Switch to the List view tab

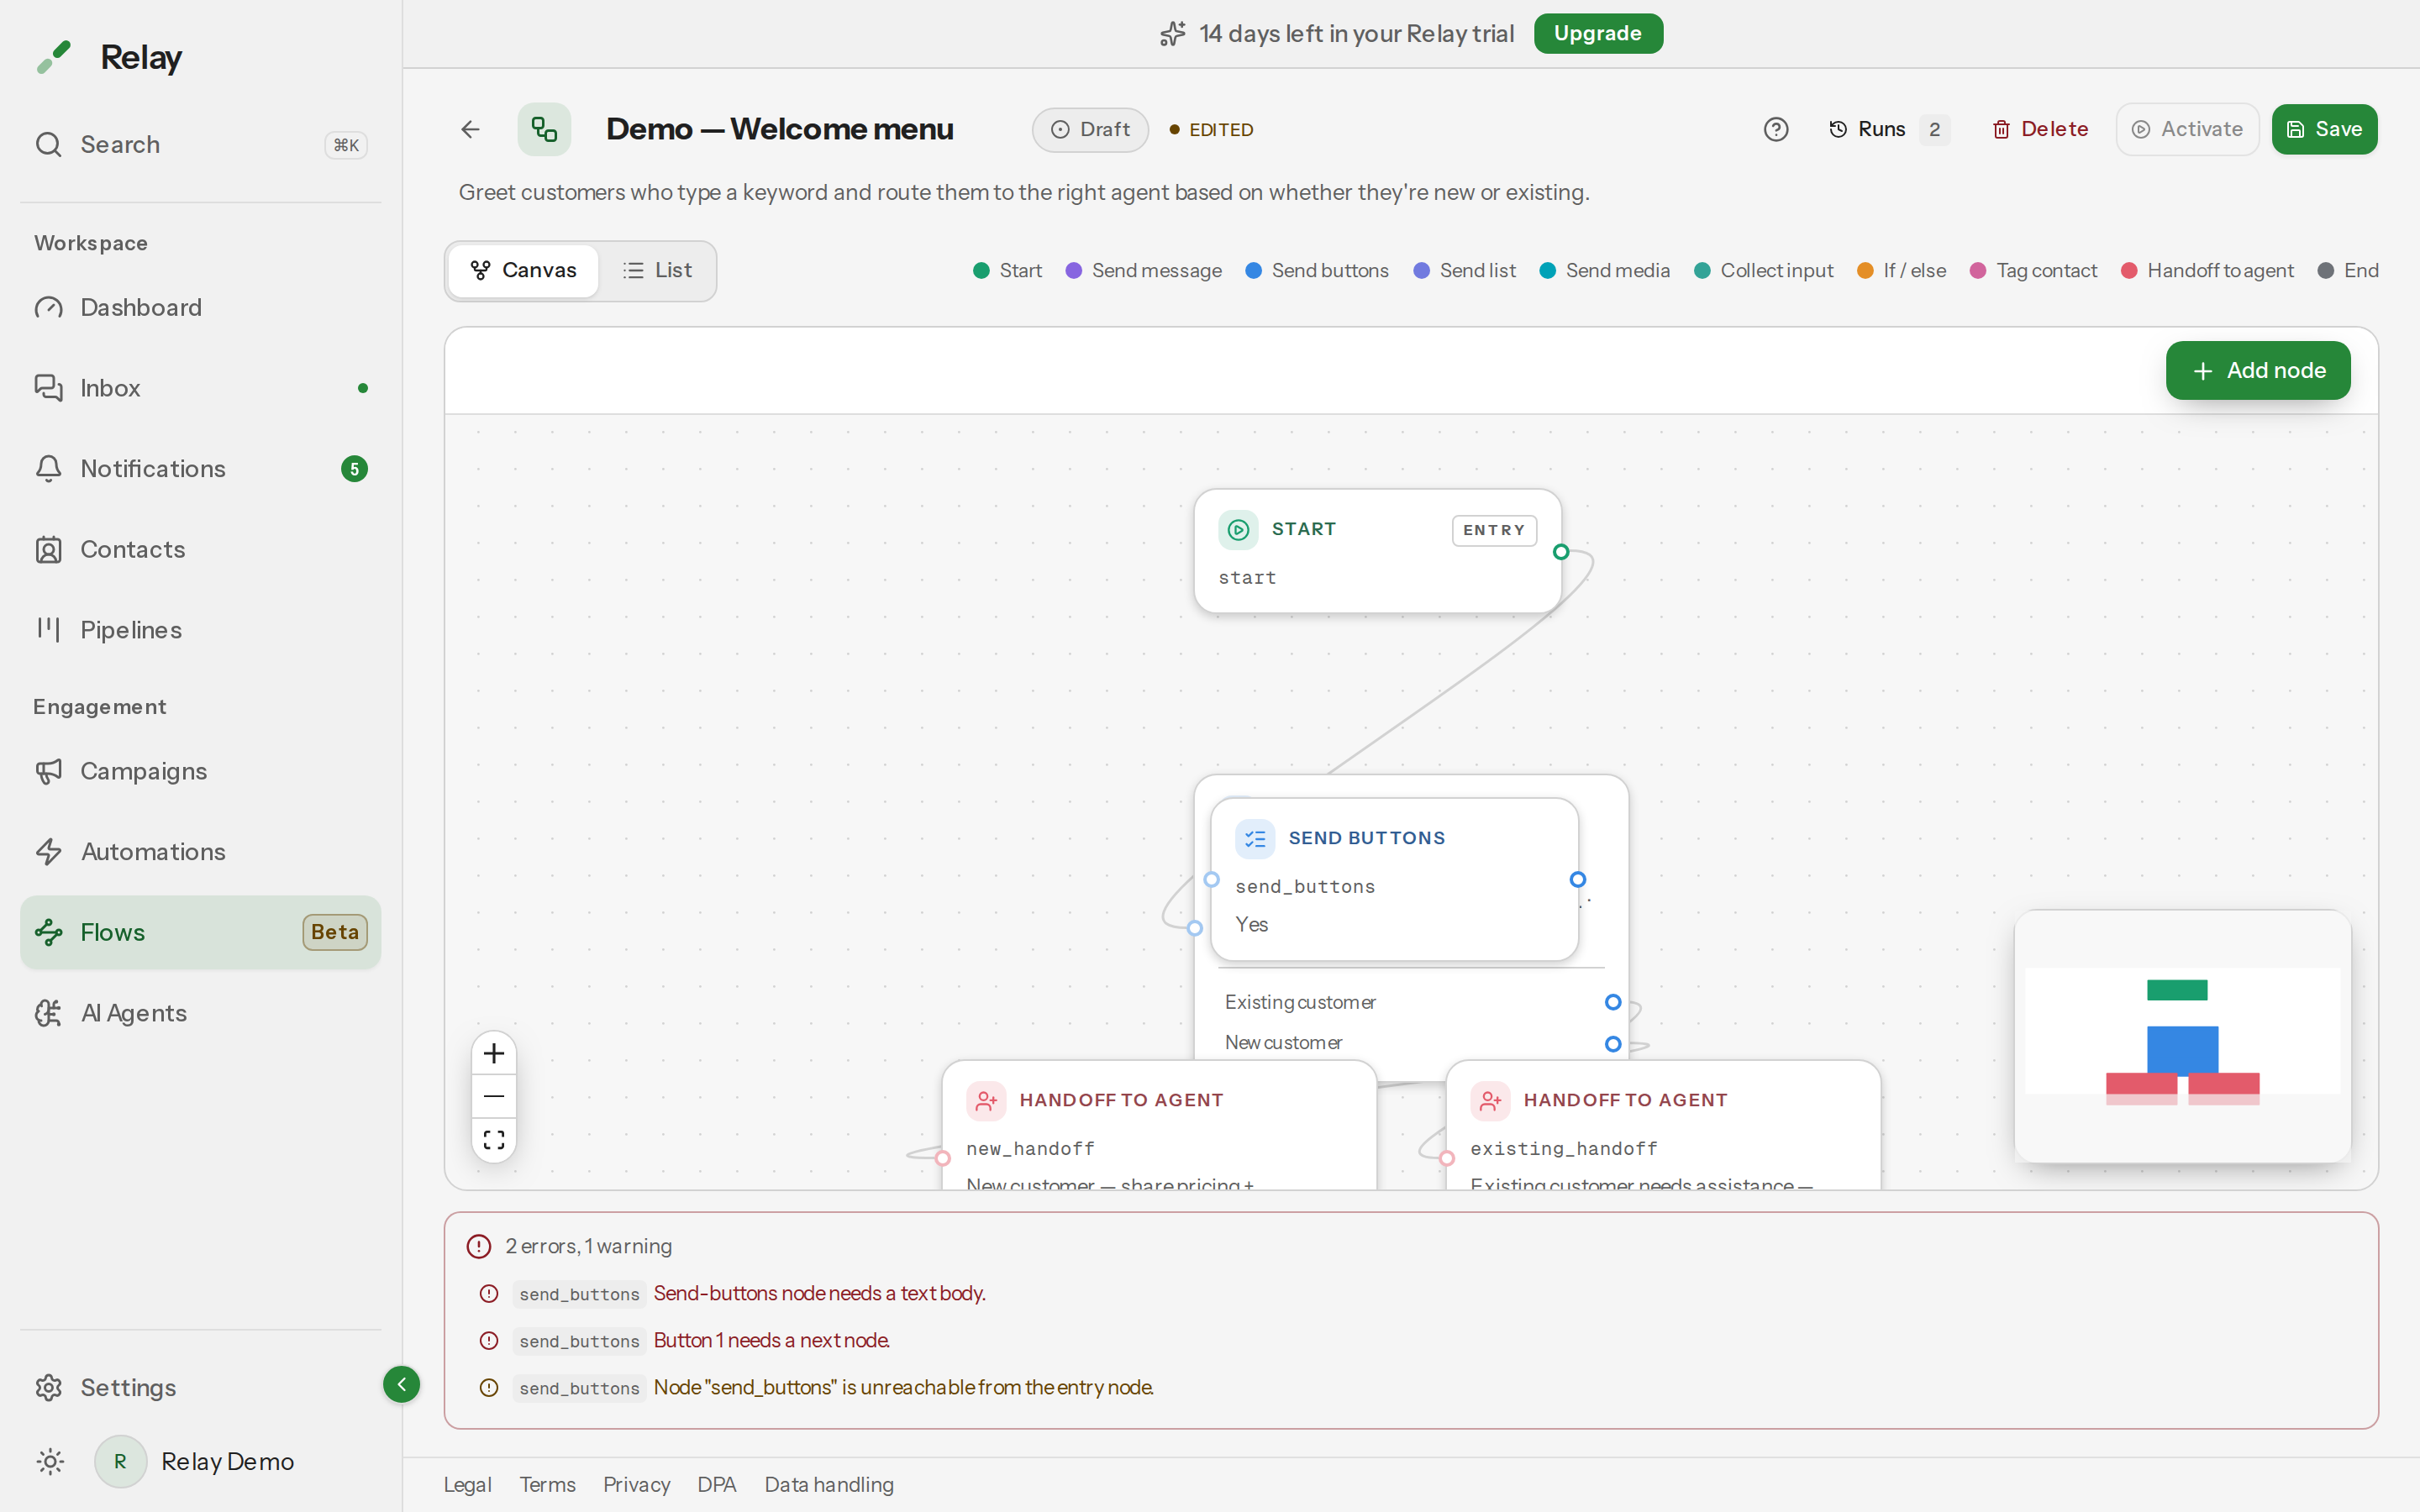click(x=657, y=270)
